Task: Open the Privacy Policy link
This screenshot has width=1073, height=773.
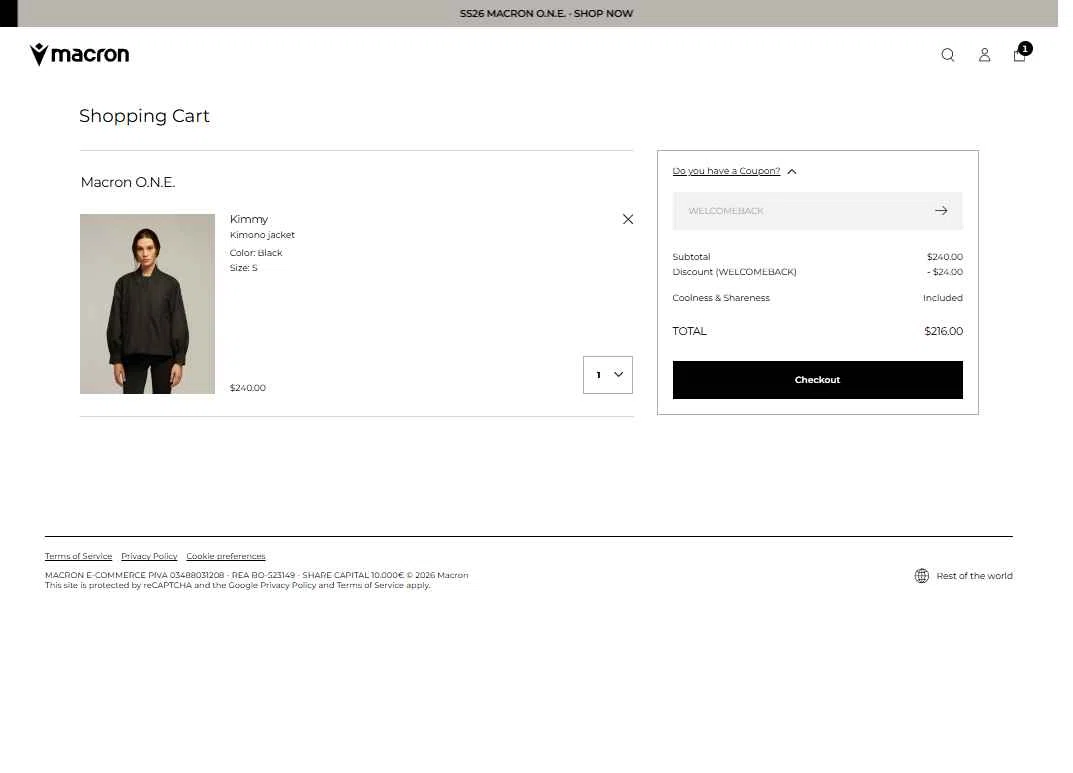Action: point(149,556)
